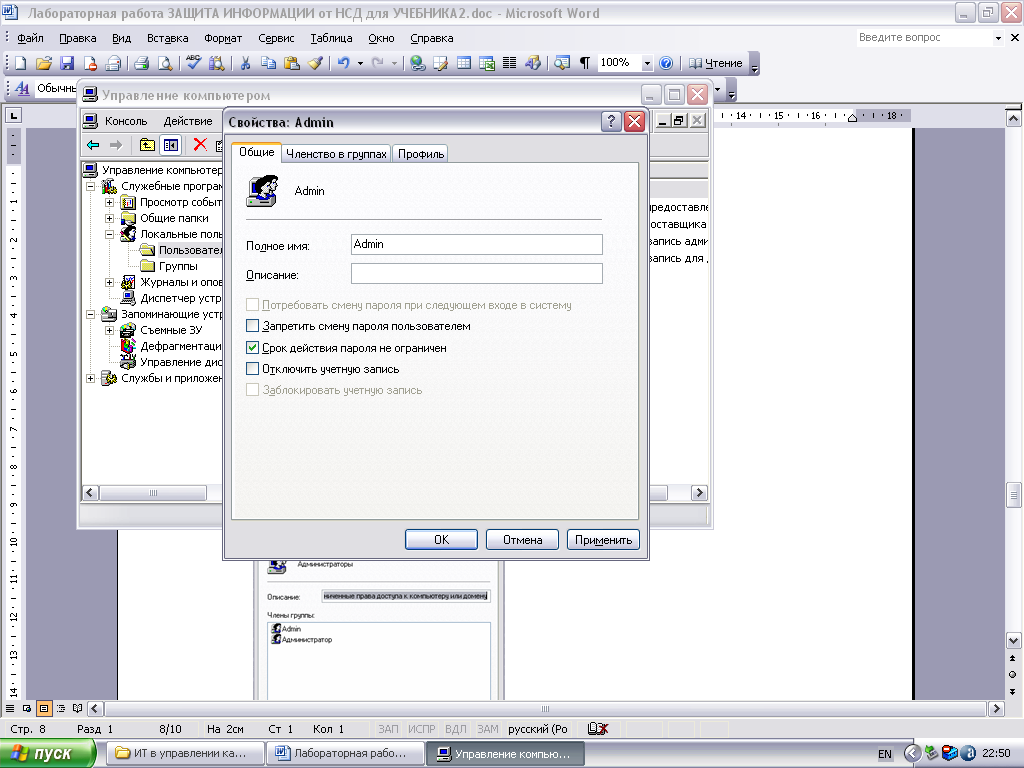Viewport: 1024px width, 768px height.
Task: Click the 'Описание' input field
Action: pyautogui.click(x=477, y=274)
